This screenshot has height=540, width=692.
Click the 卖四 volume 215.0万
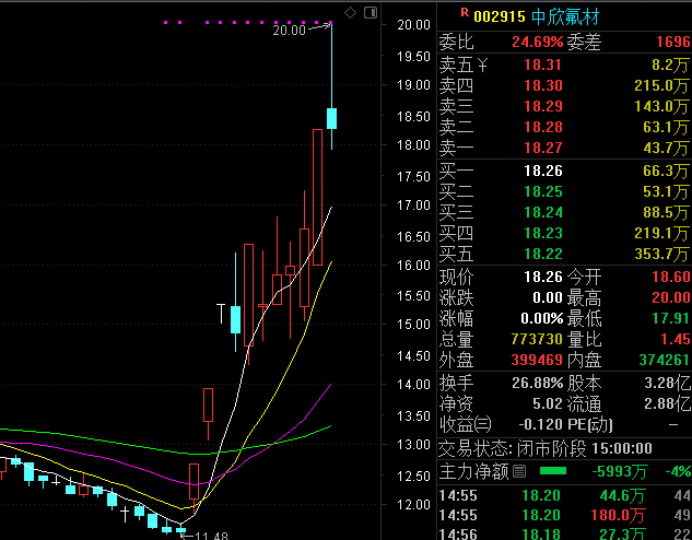coord(661,86)
